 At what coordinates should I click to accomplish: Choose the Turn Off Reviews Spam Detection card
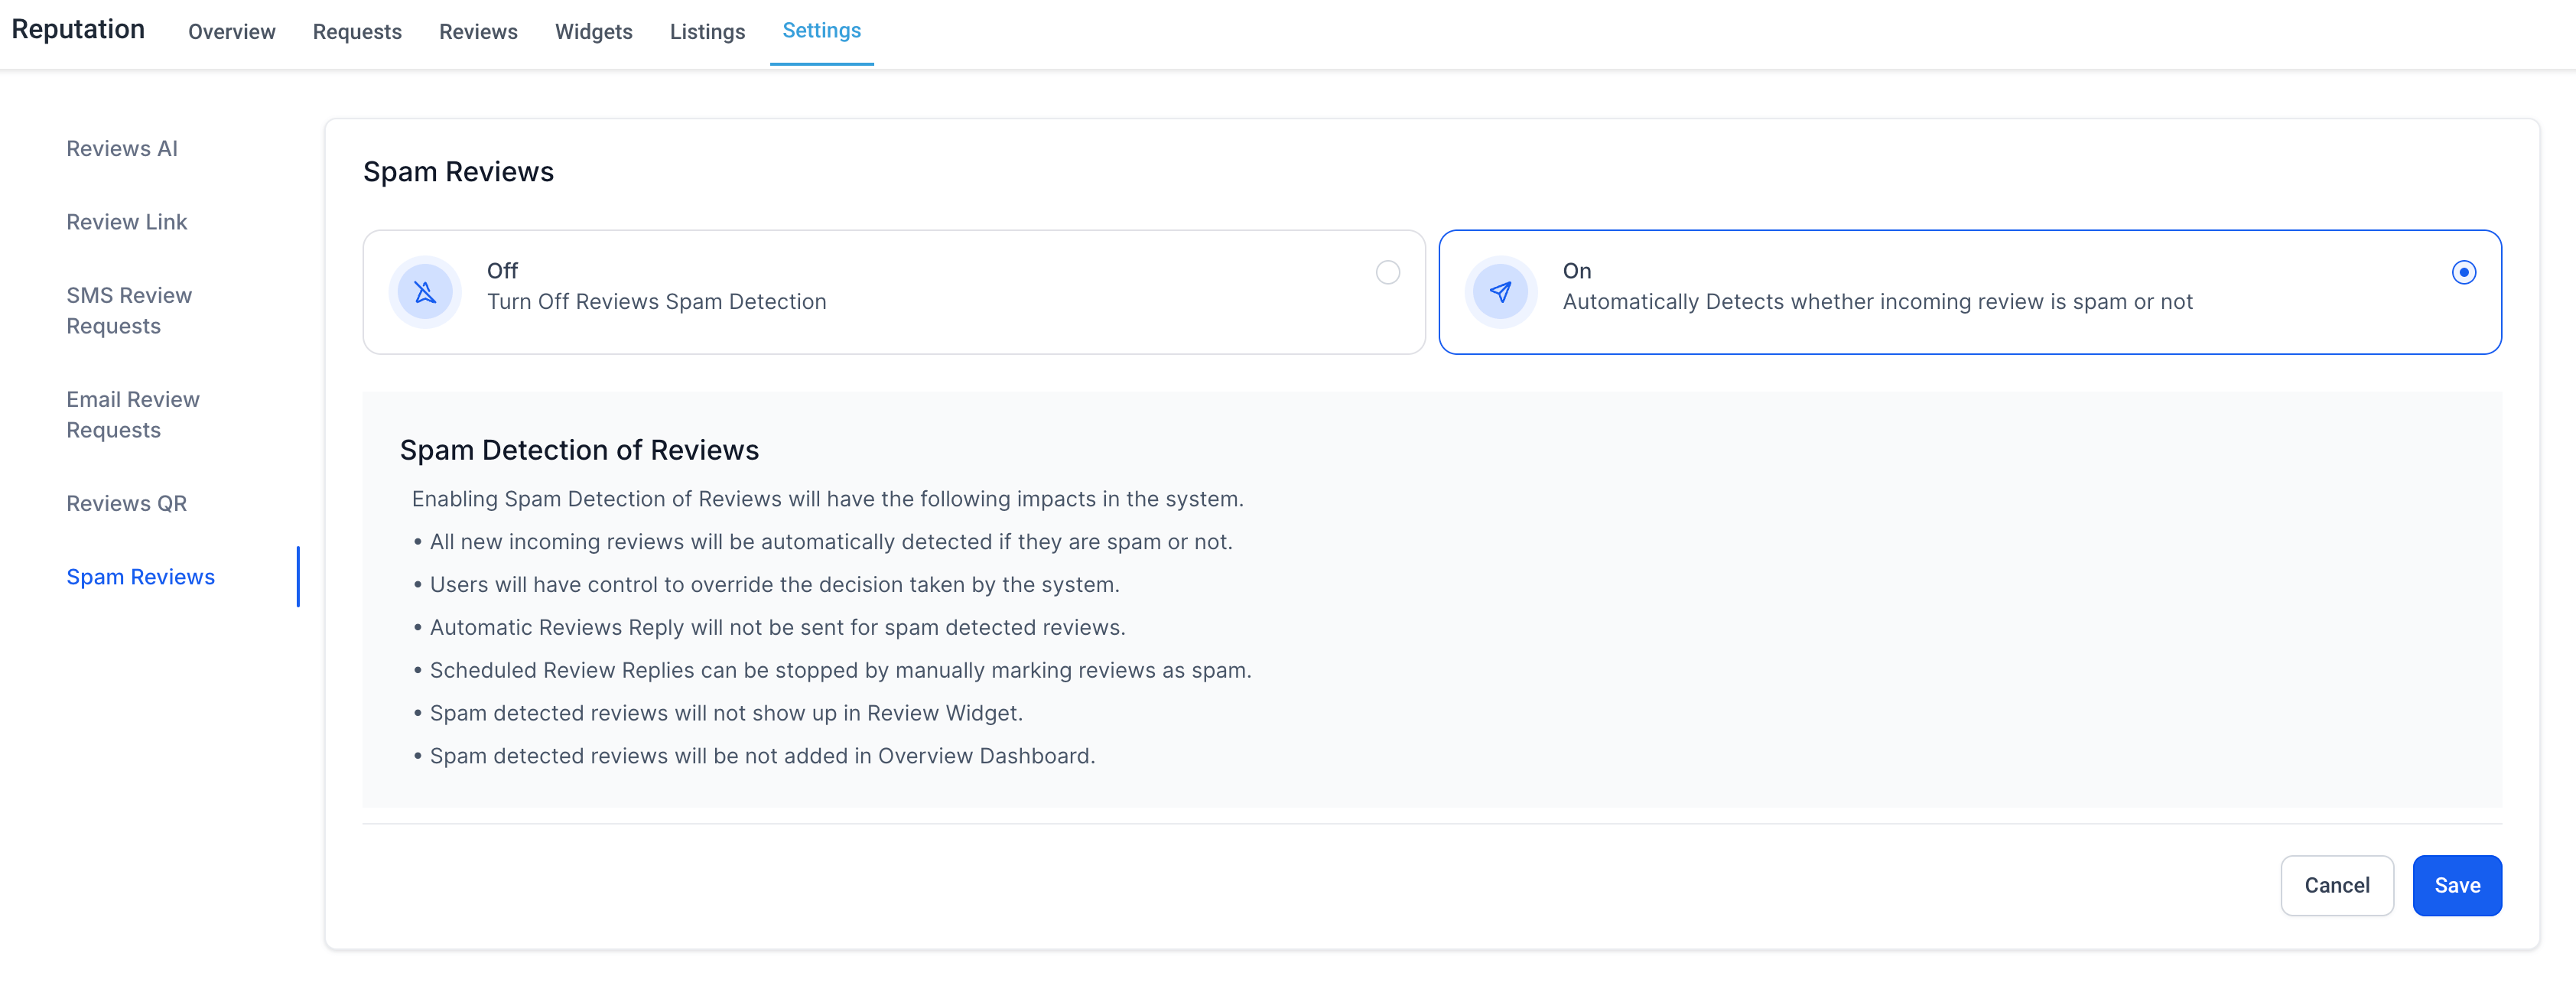[893, 292]
